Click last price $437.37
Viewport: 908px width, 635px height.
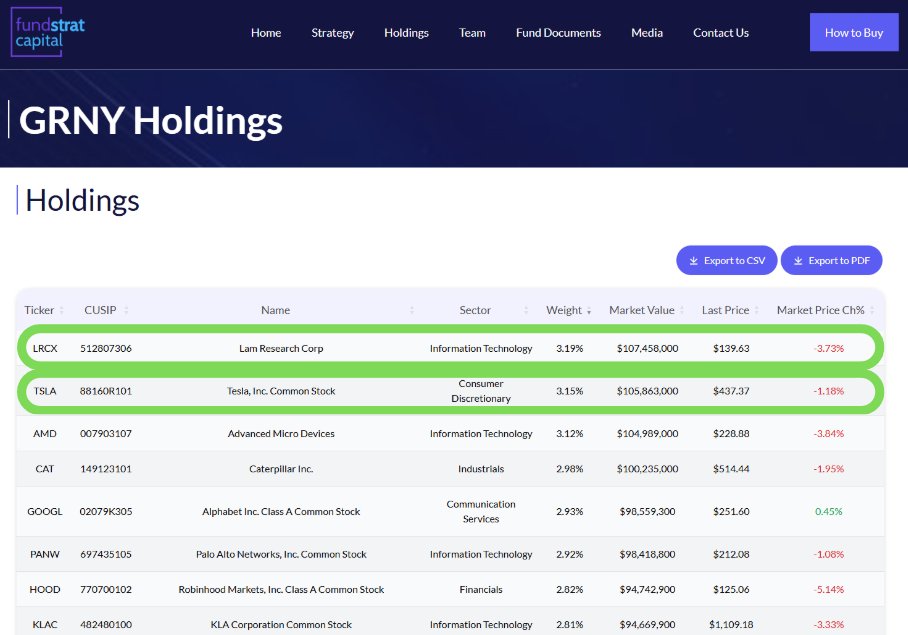click(731, 391)
